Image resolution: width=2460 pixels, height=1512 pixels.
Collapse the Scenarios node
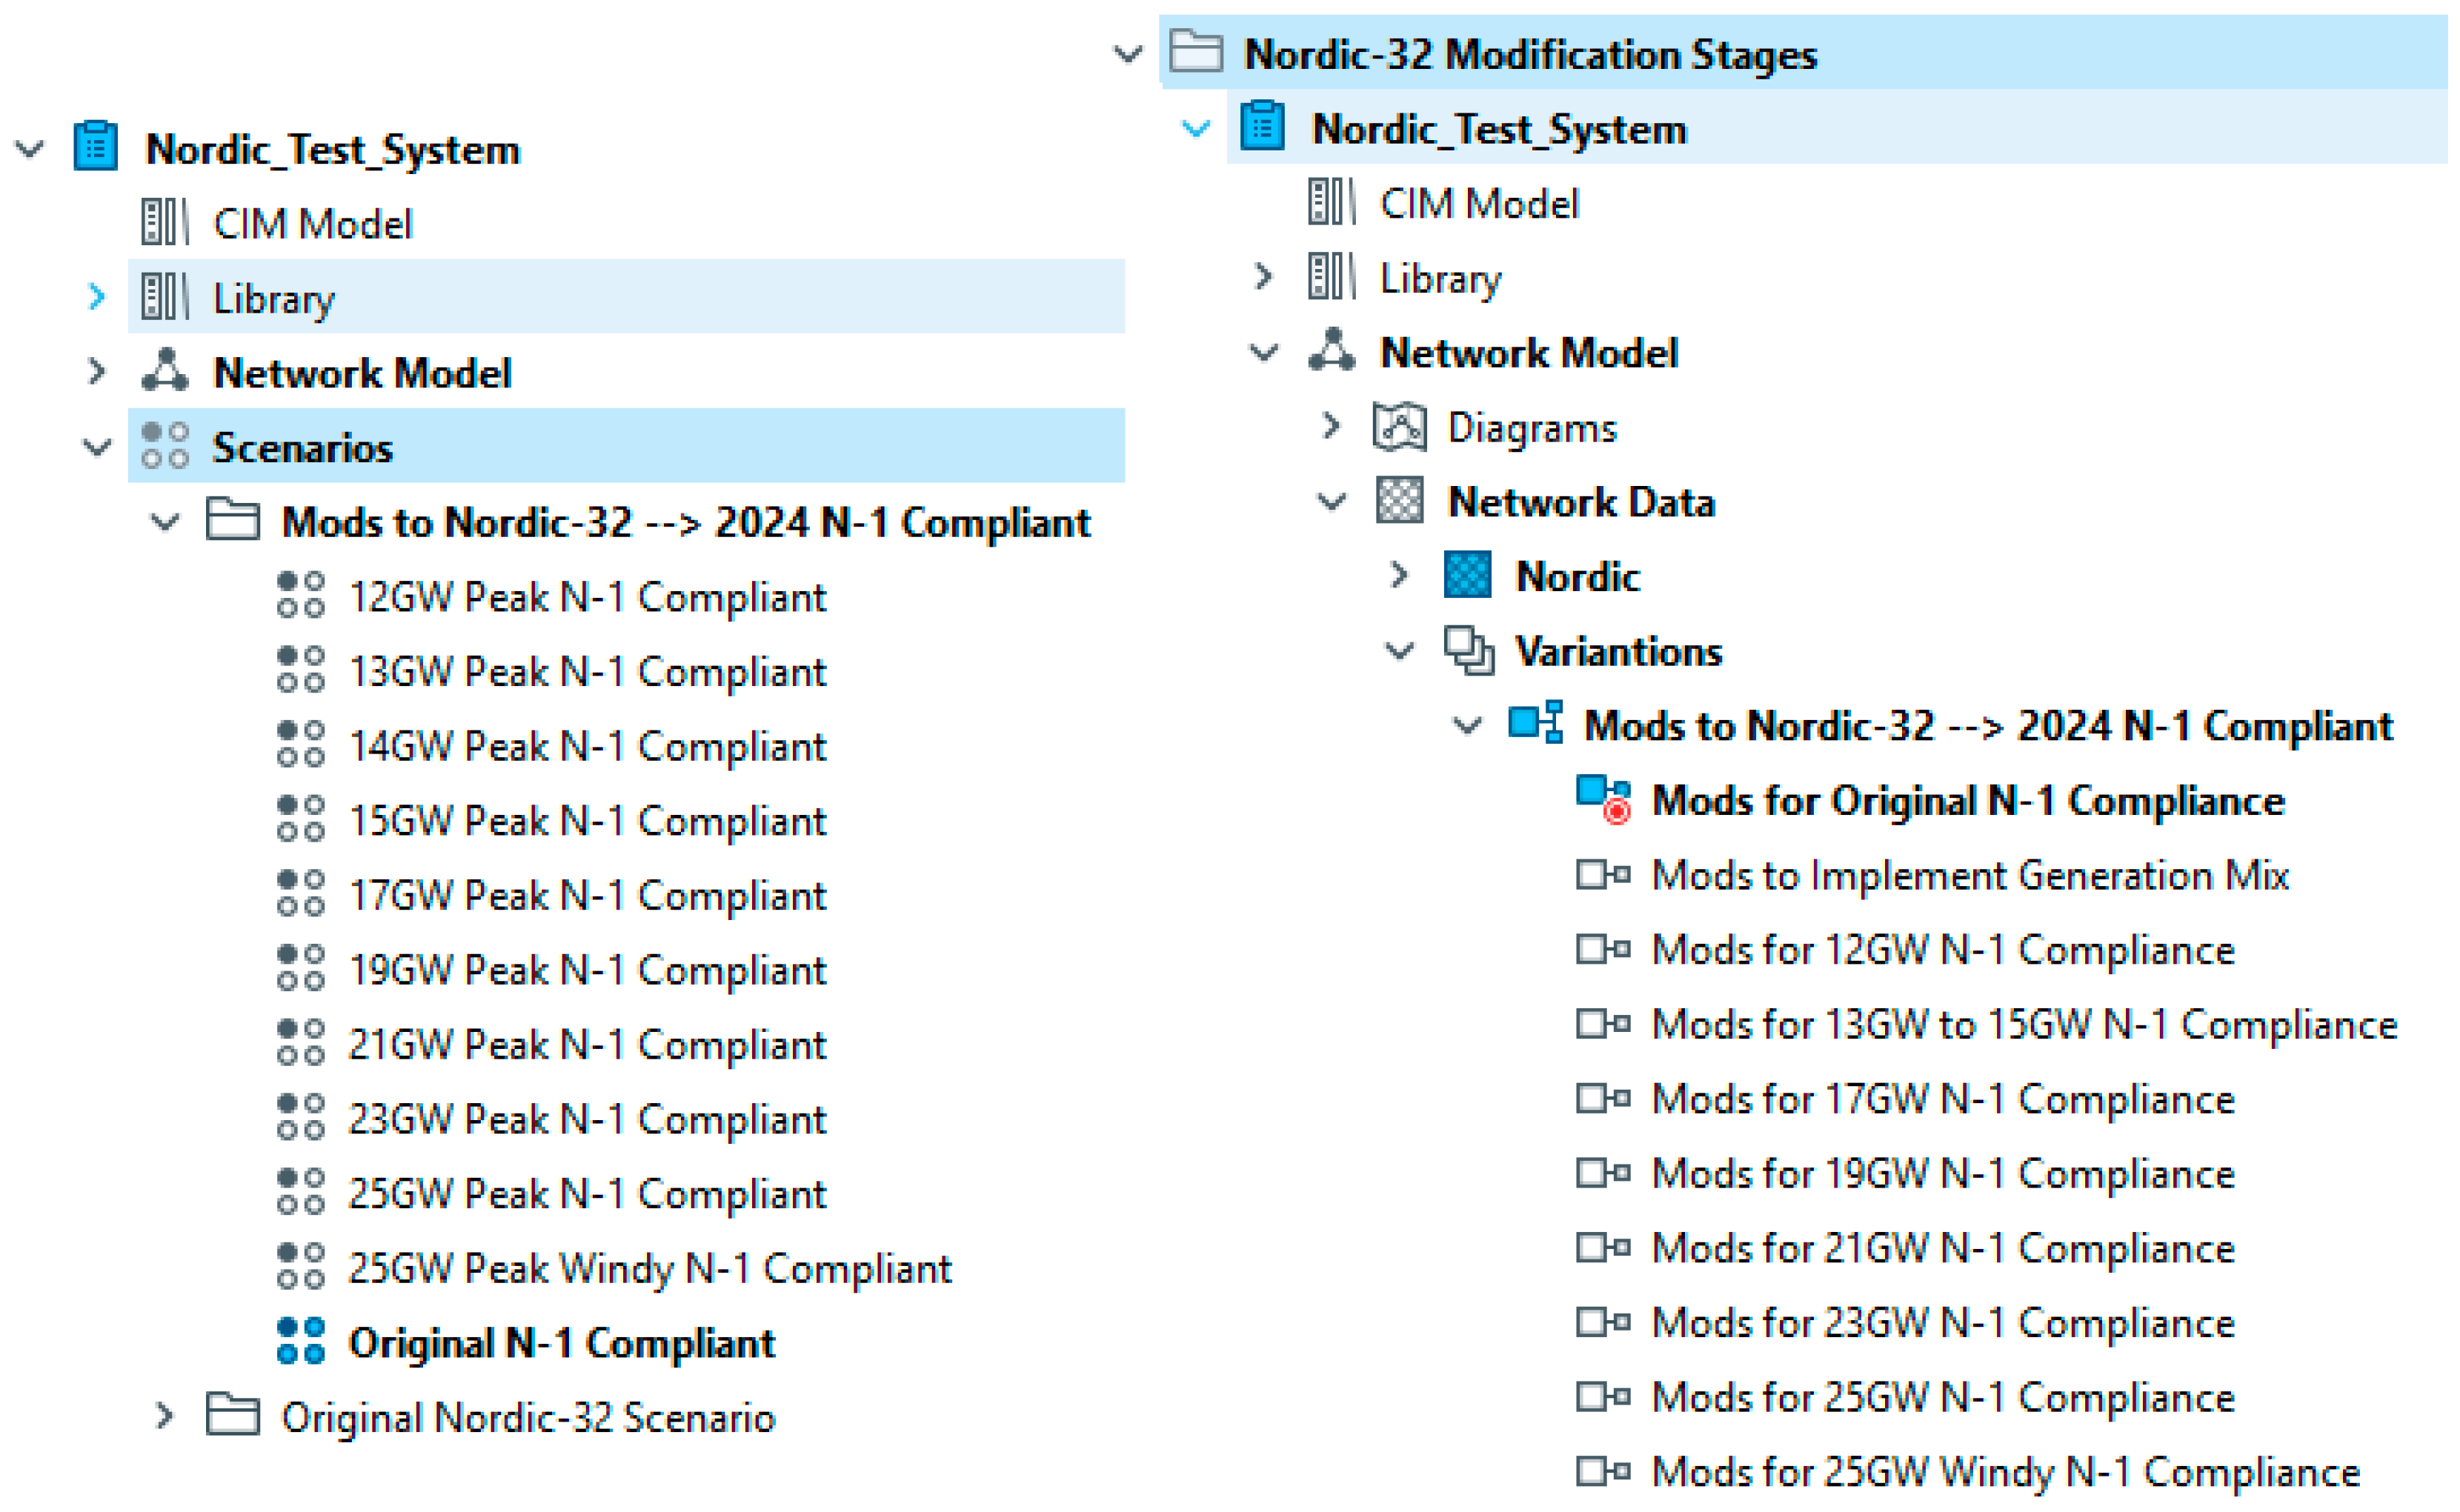tap(96, 446)
